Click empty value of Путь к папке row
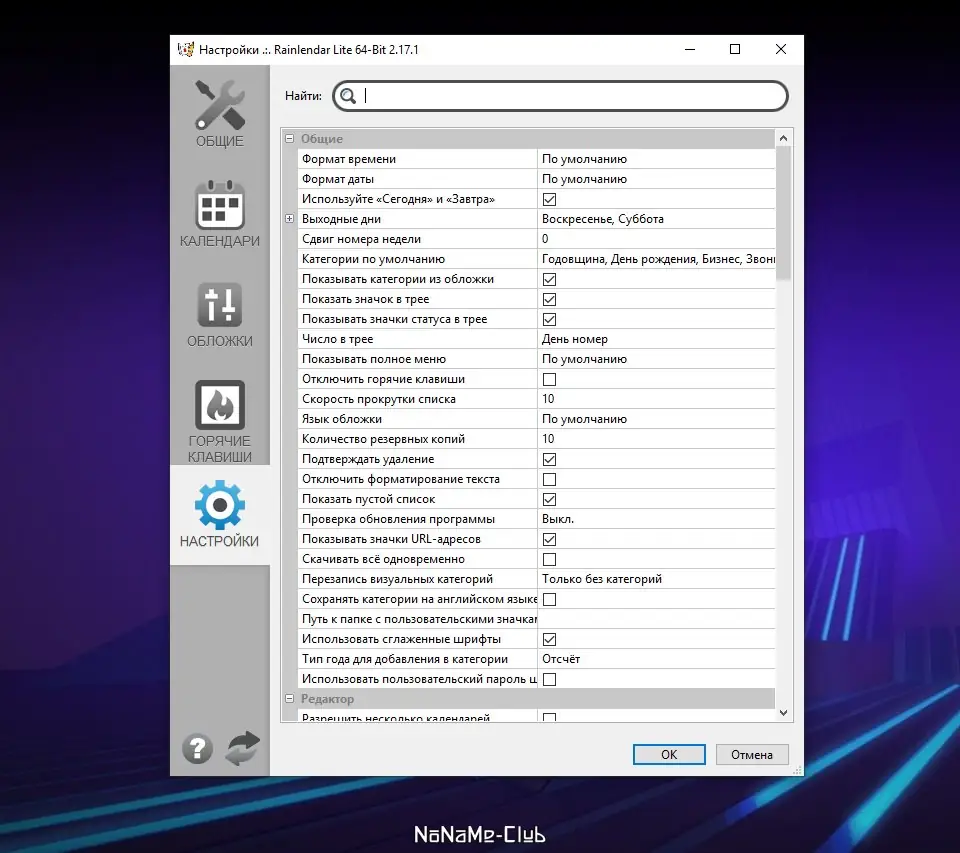Screen dimensions: 960x853 (656, 619)
